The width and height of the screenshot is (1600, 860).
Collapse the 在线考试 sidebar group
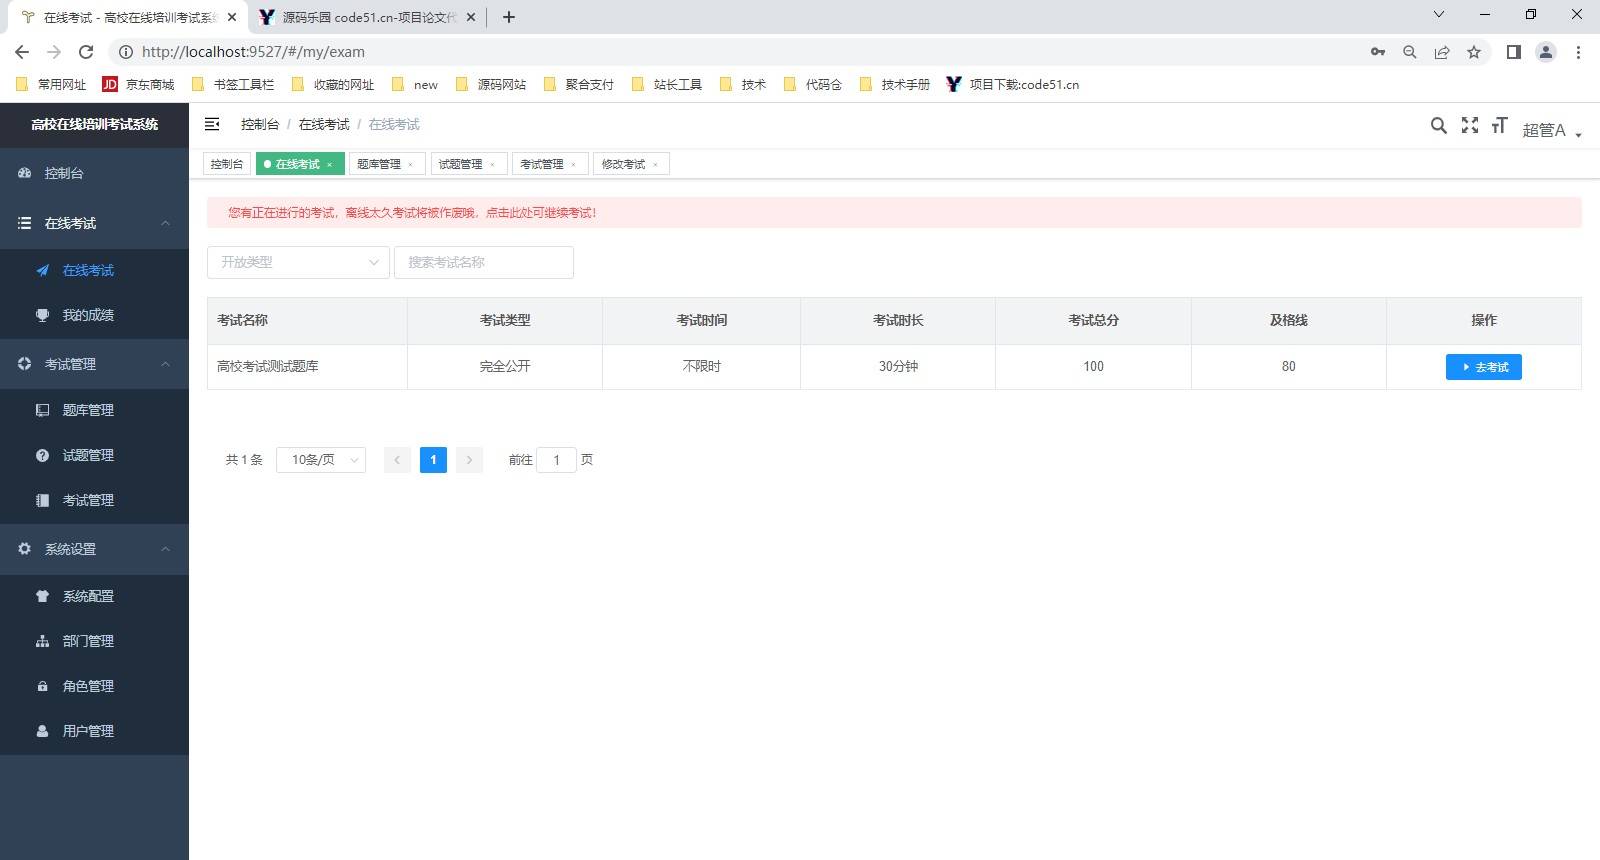[x=94, y=223]
